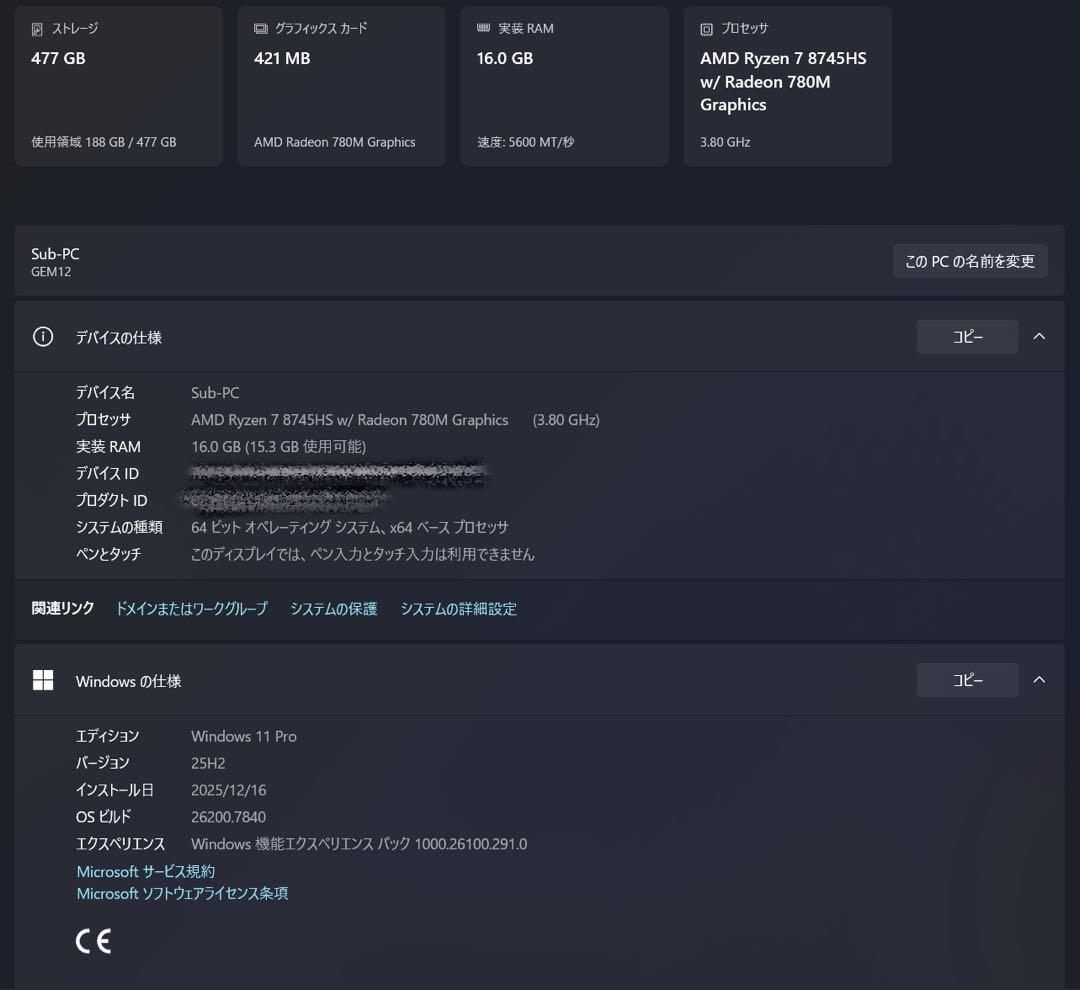Viewport: 1080px width, 990px height.
Task: Open the ストレージ 477 GB card
Action: click(x=118, y=86)
